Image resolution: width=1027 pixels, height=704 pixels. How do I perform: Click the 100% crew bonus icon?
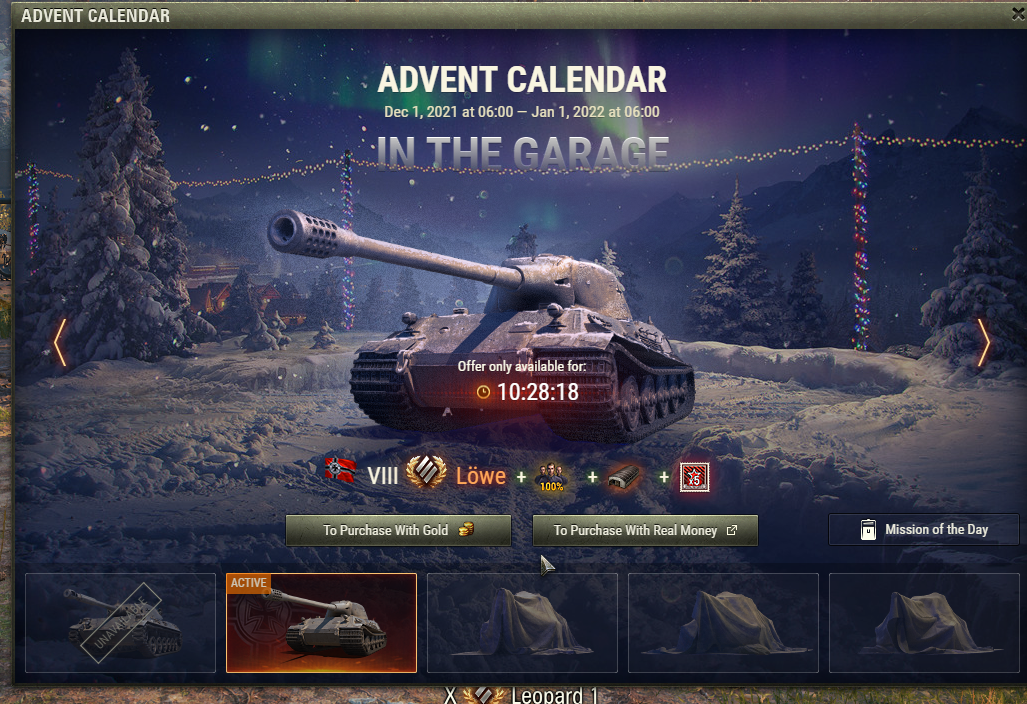tap(551, 477)
